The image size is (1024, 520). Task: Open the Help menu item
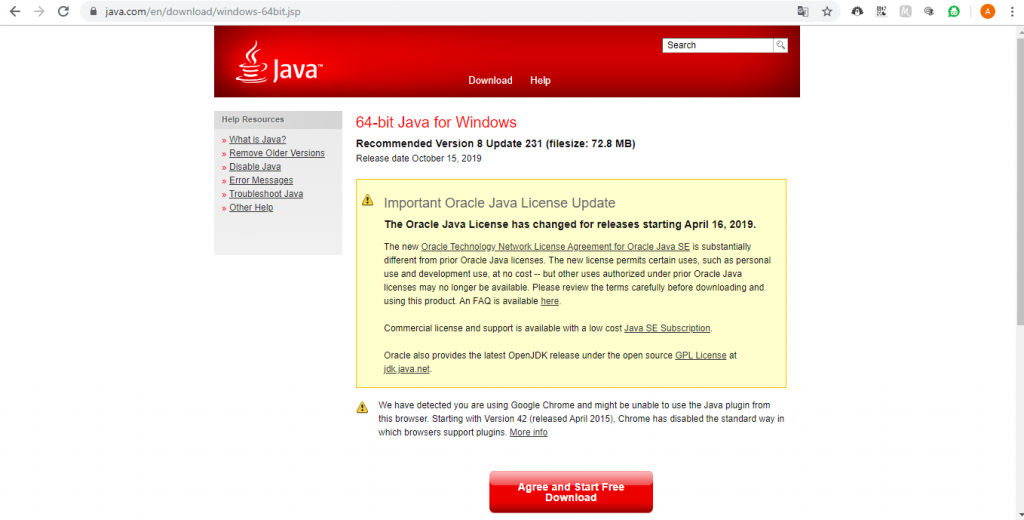click(x=540, y=80)
